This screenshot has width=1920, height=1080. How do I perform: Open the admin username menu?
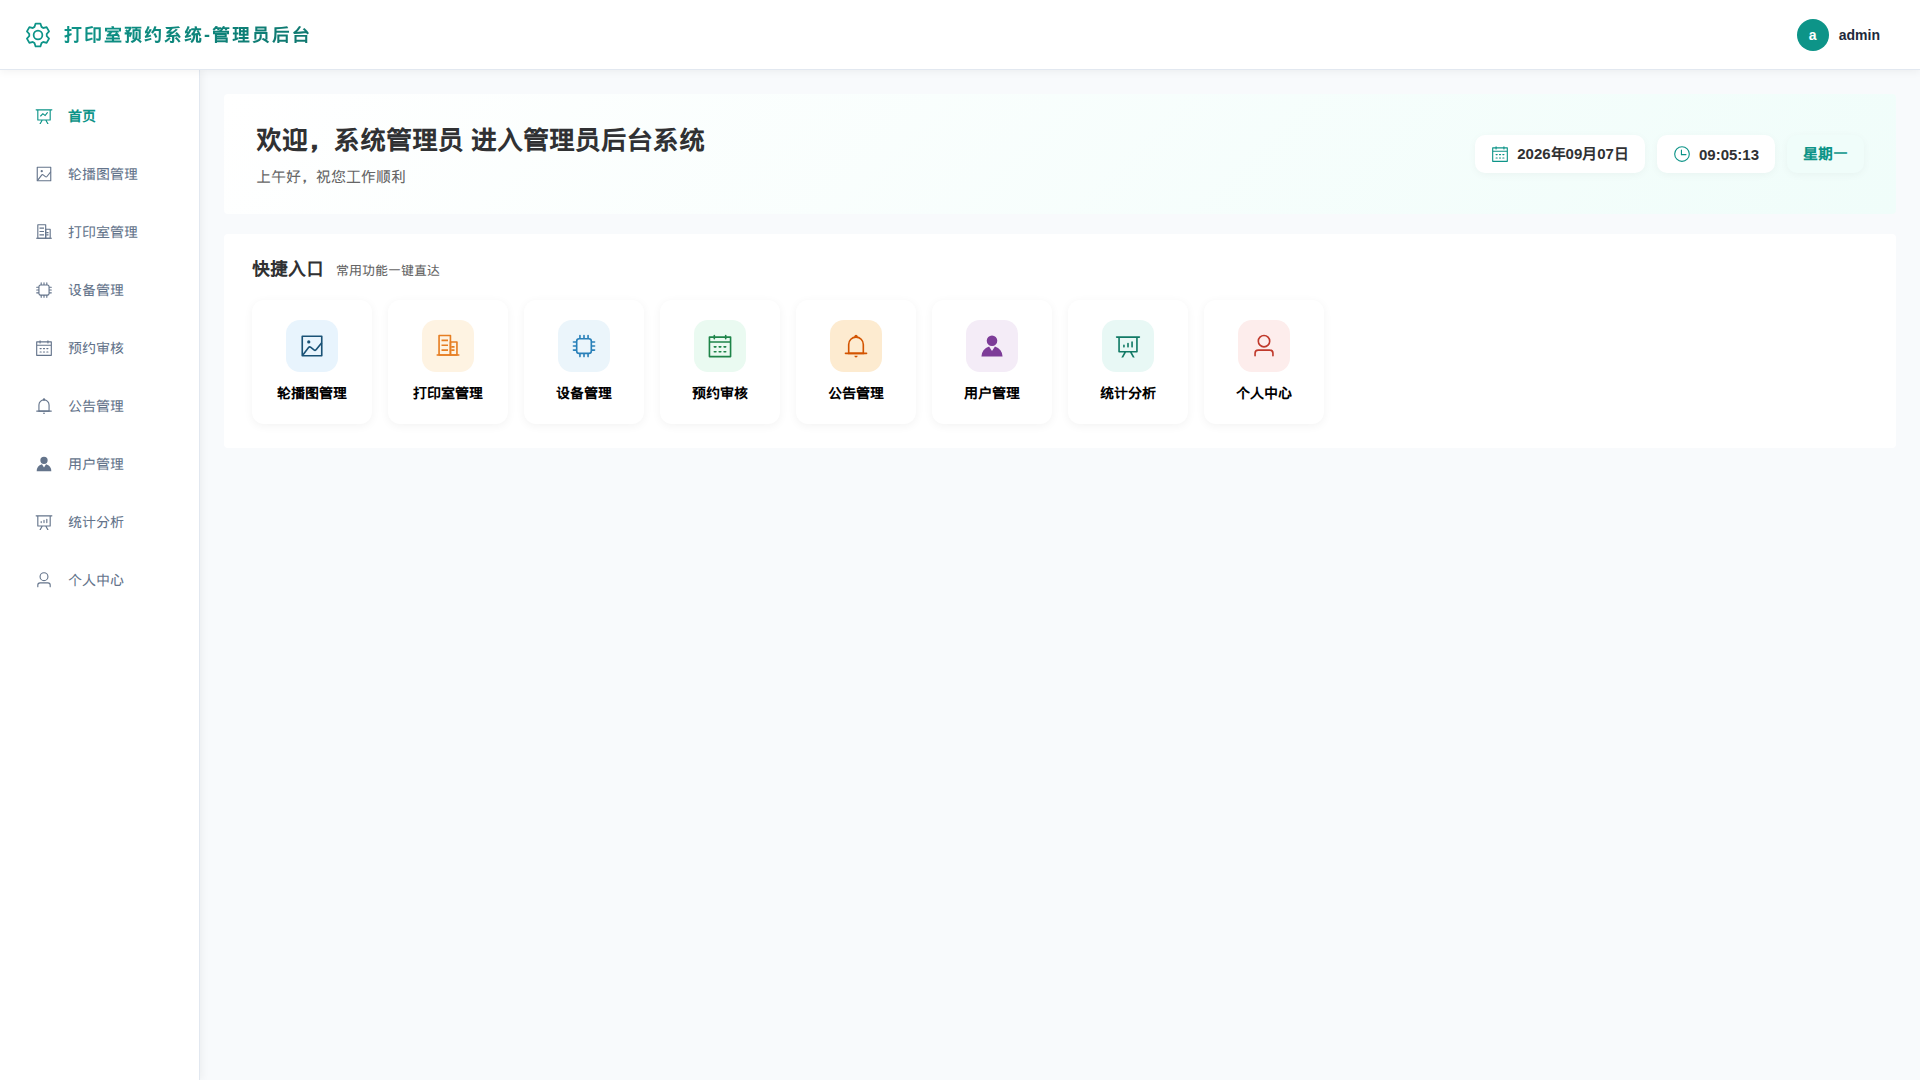click(1859, 35)
